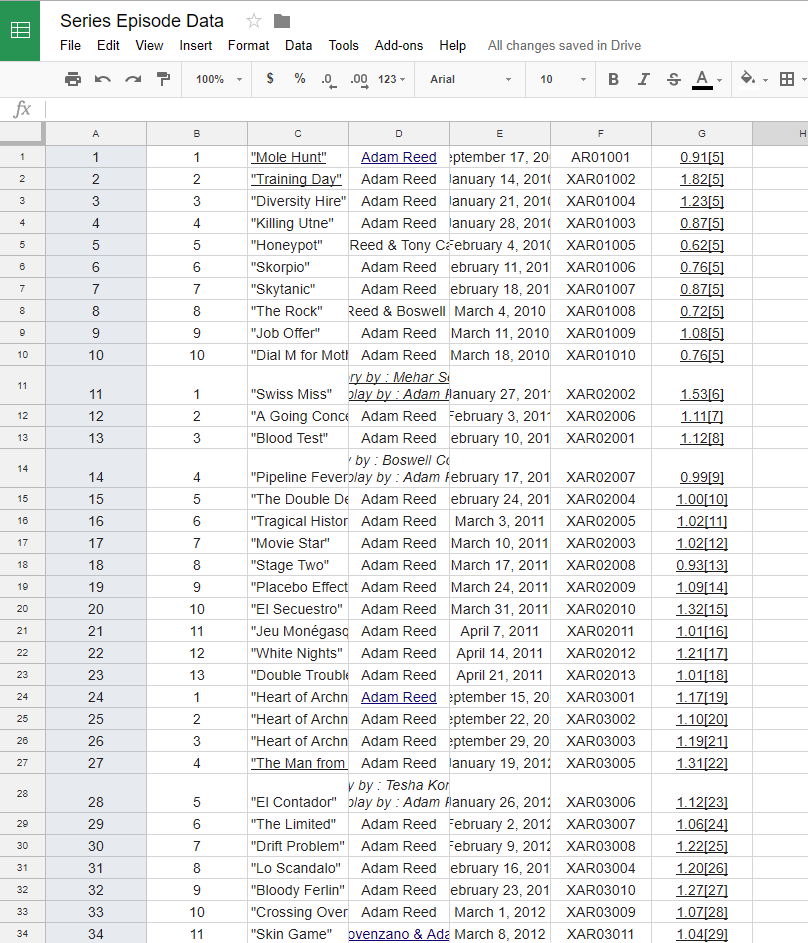Click the print icon
The height and width of the screenshot is (943, 808).
tap(73, 79)
